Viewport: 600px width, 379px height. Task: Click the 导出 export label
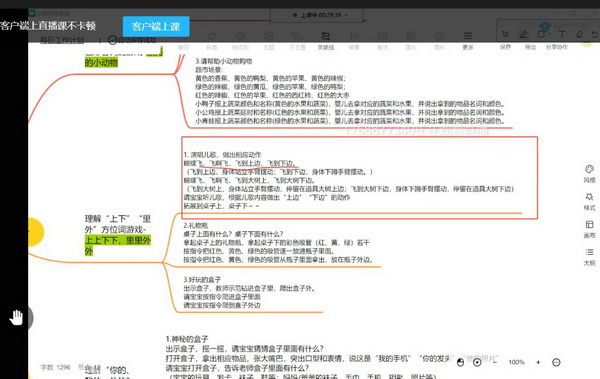point(530,47)
